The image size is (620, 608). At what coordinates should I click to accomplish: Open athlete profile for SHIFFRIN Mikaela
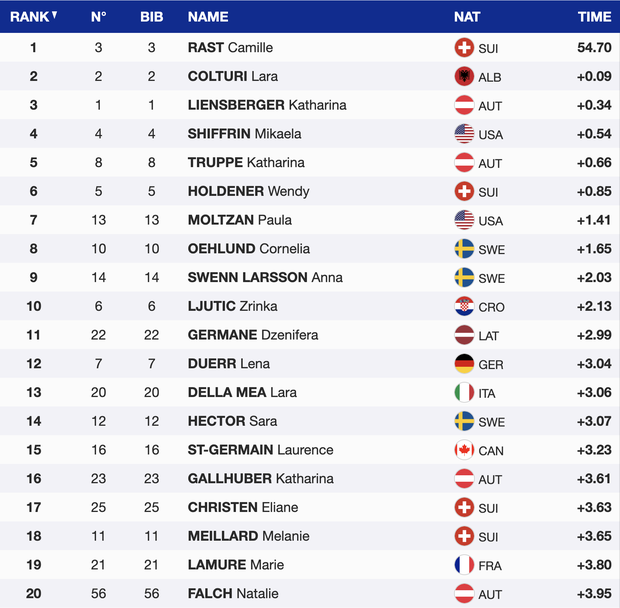coord(244,134)
